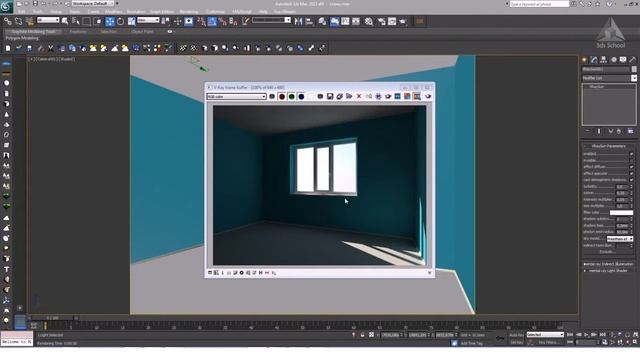640x360 pixels.
Task: Toggle the enabled checkbox in VRaySun Parameters
Action: pyautogui.click(x=631, y=154)
